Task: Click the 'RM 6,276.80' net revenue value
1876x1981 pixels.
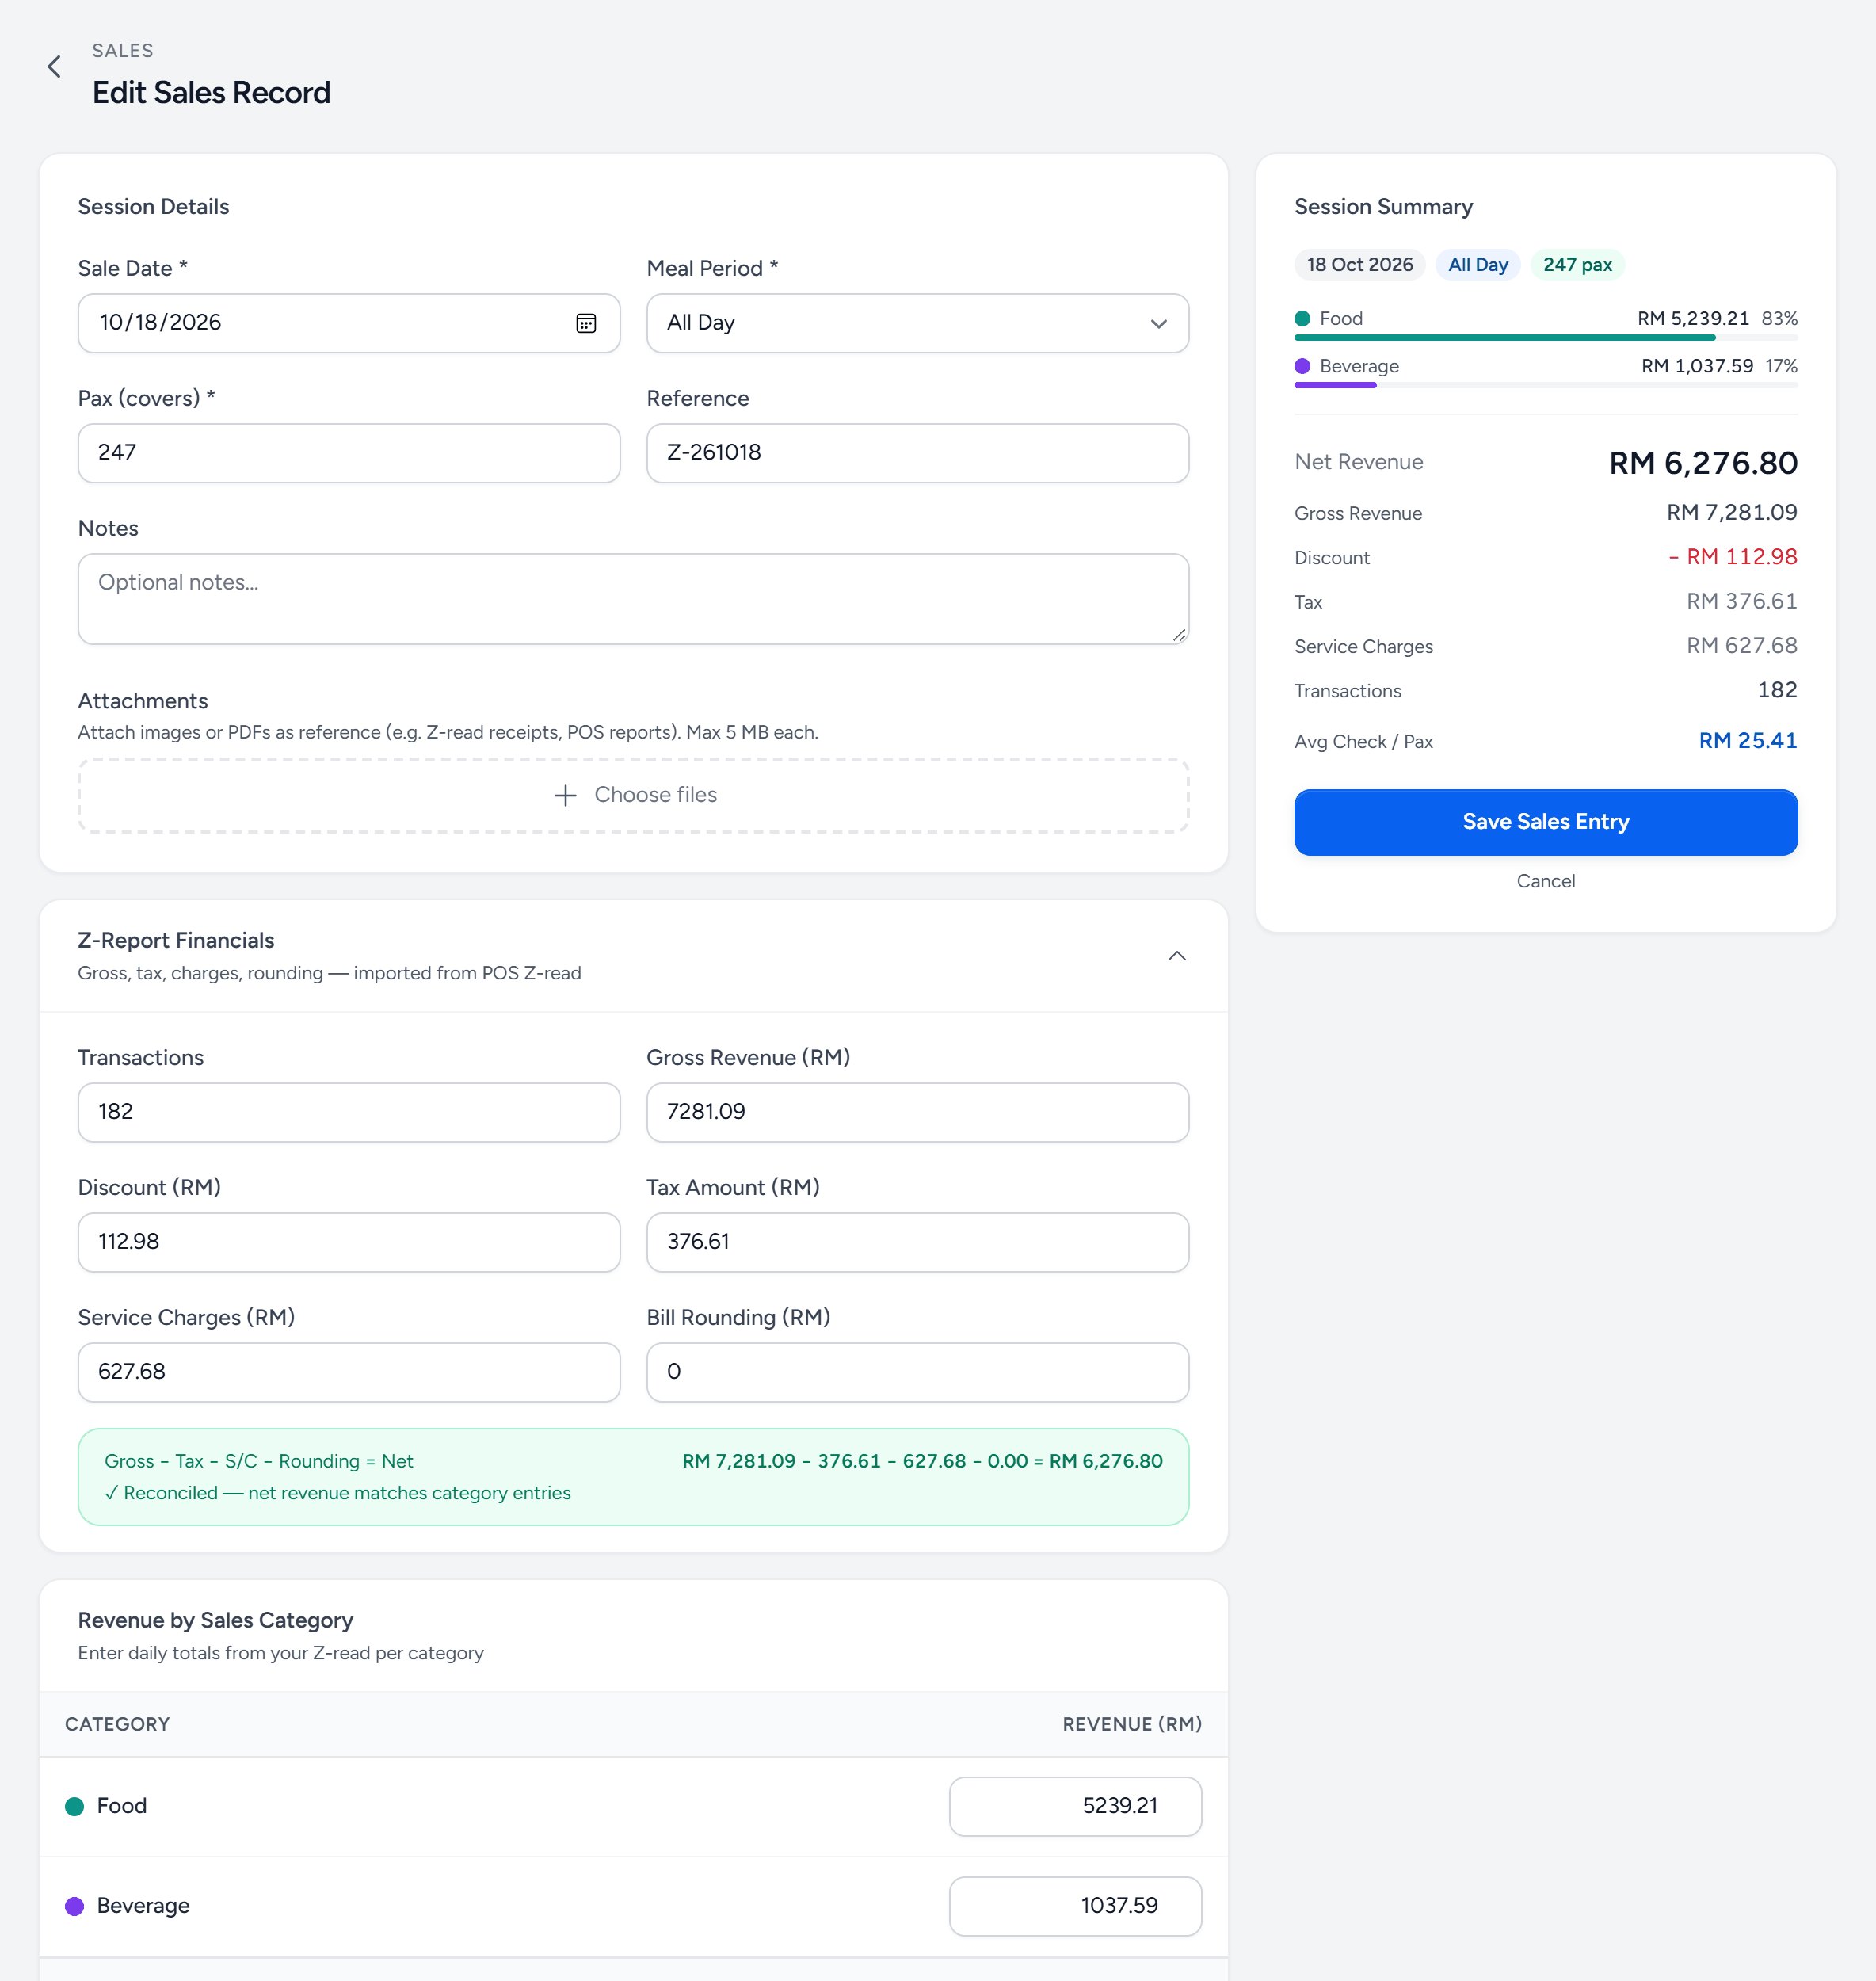Action: [1702, 463]
